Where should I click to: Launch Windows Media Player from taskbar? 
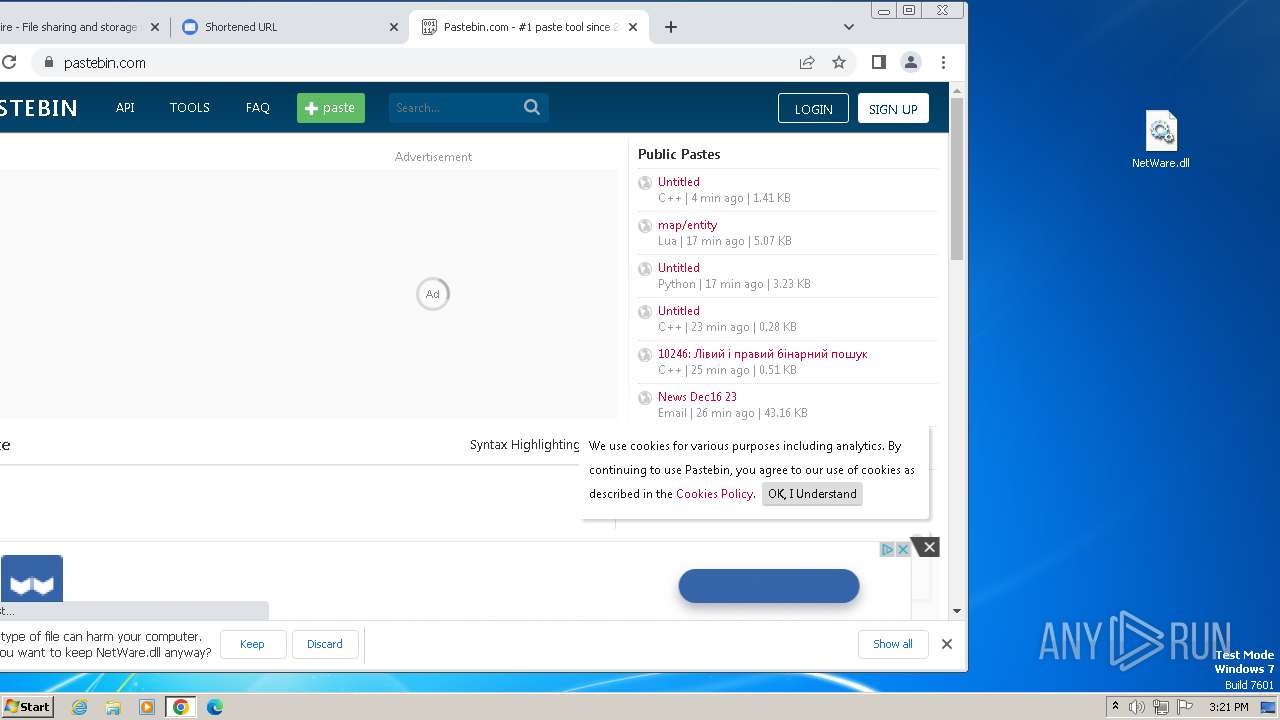(147, 707)
